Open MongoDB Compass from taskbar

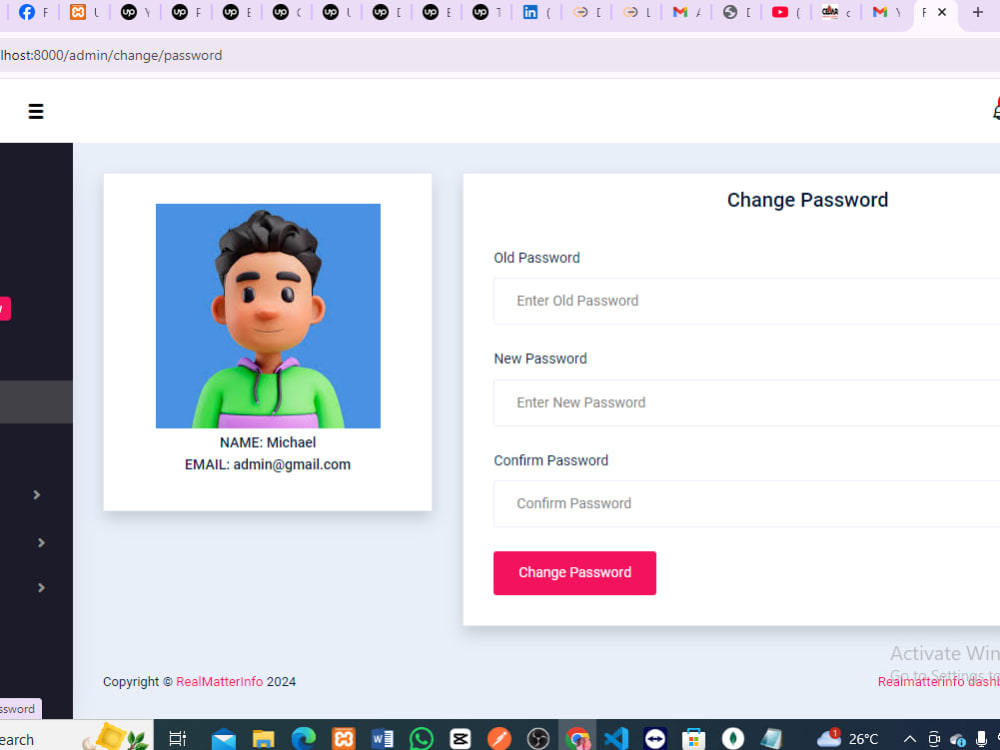click(x=733, y=739)
